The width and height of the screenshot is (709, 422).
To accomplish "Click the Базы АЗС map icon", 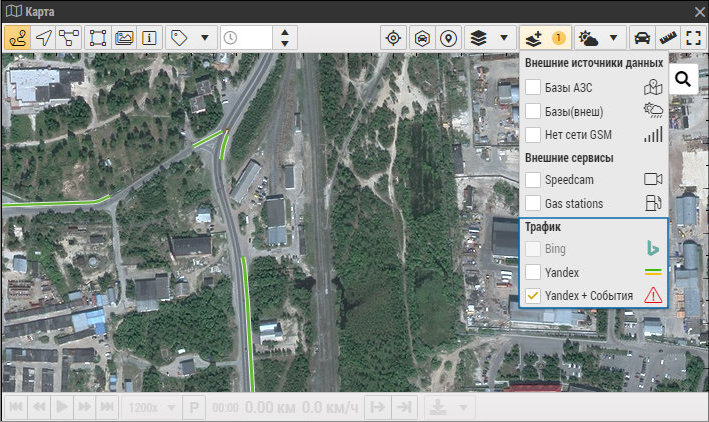I will point(653,87).
